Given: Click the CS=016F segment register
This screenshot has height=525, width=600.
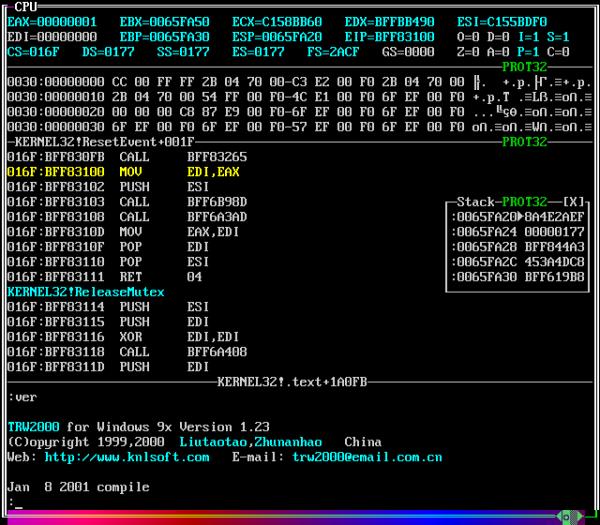Looking at the screenshot, I should click(33, 52).
